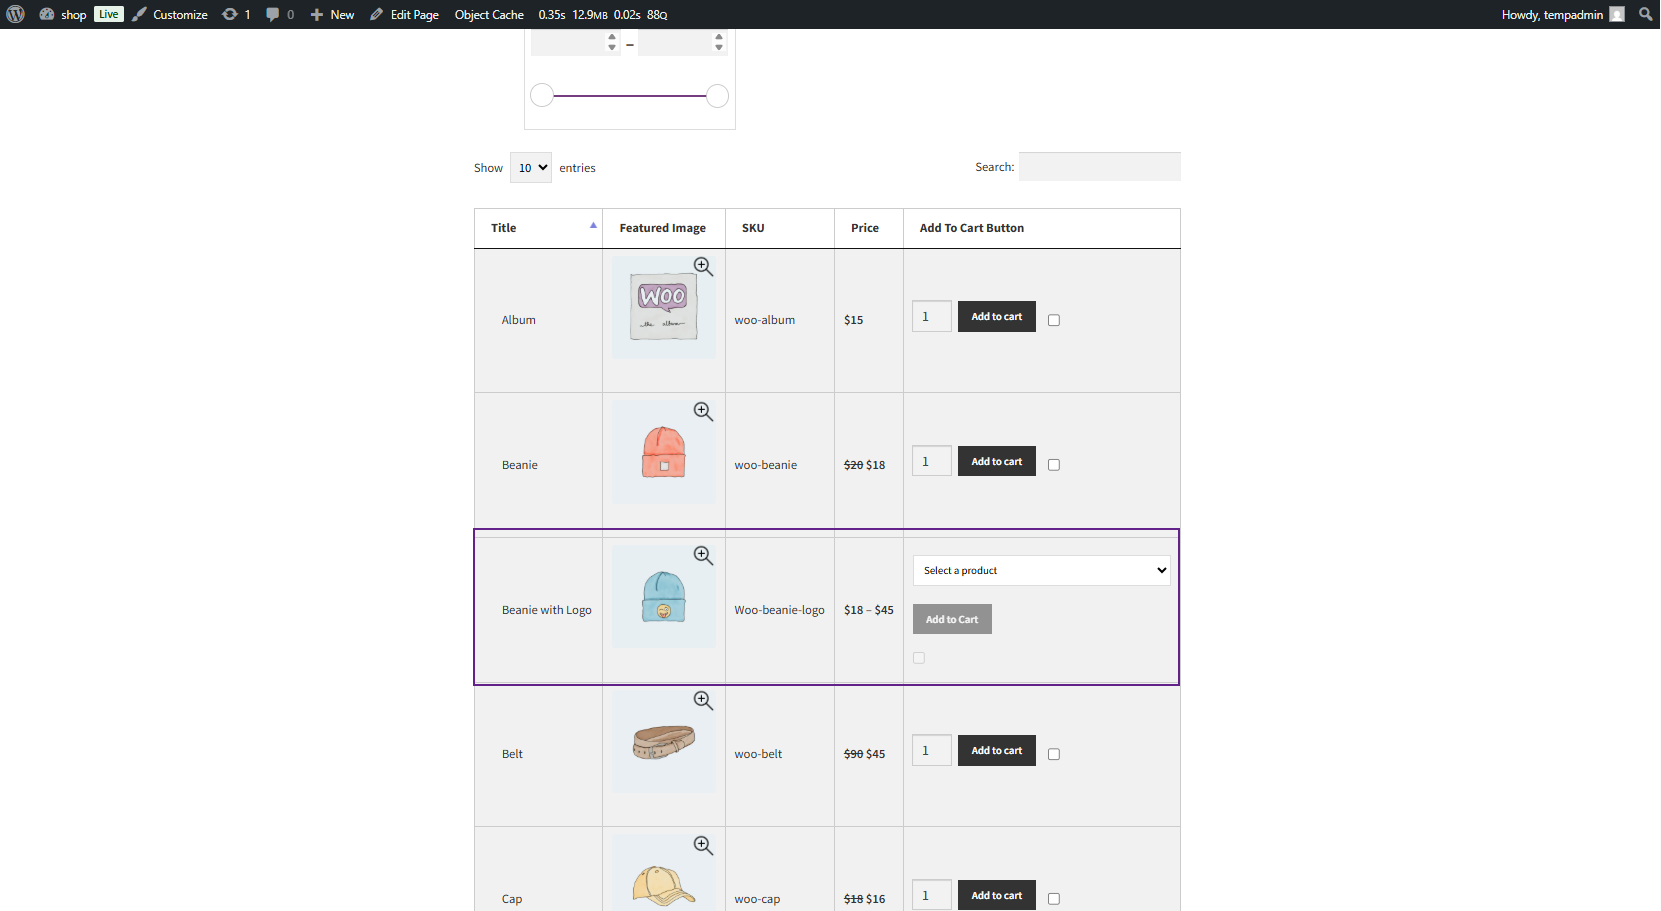Tick the Beanie with Logo checkbox
1661x911 pixels.
coord(919,658)
